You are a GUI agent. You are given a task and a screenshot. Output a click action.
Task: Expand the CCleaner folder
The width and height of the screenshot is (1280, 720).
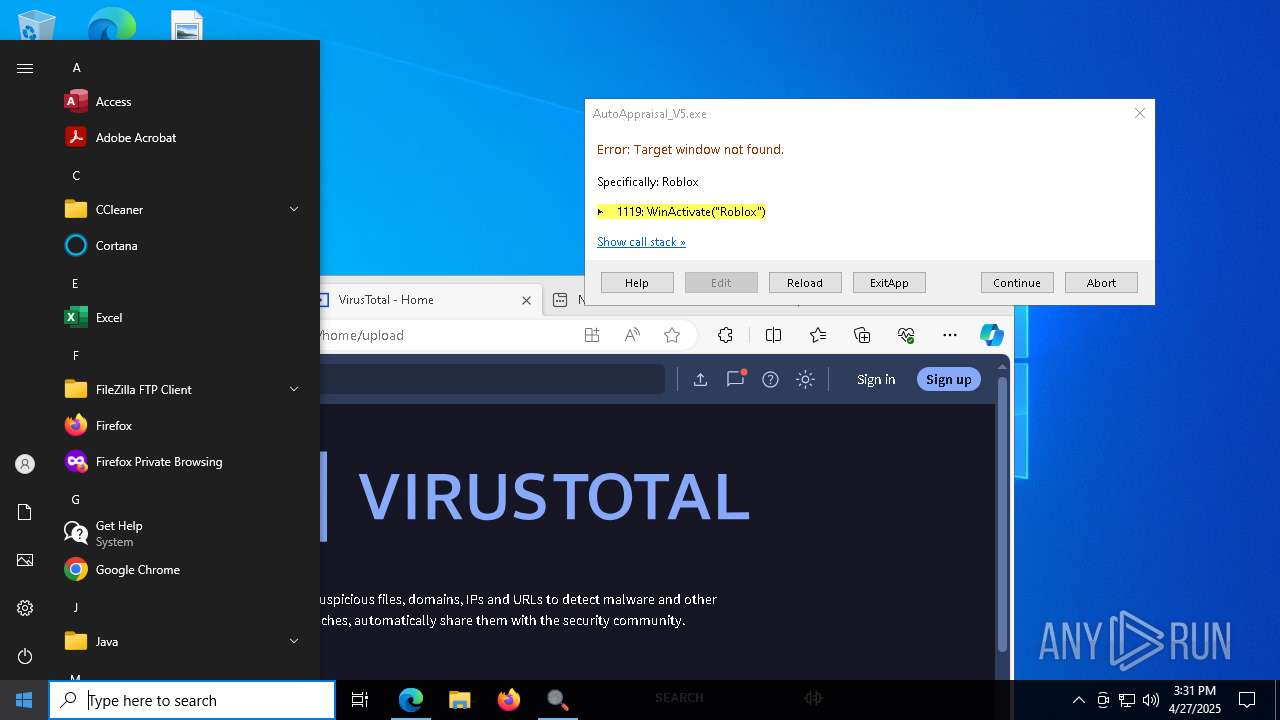pos(294,209)
